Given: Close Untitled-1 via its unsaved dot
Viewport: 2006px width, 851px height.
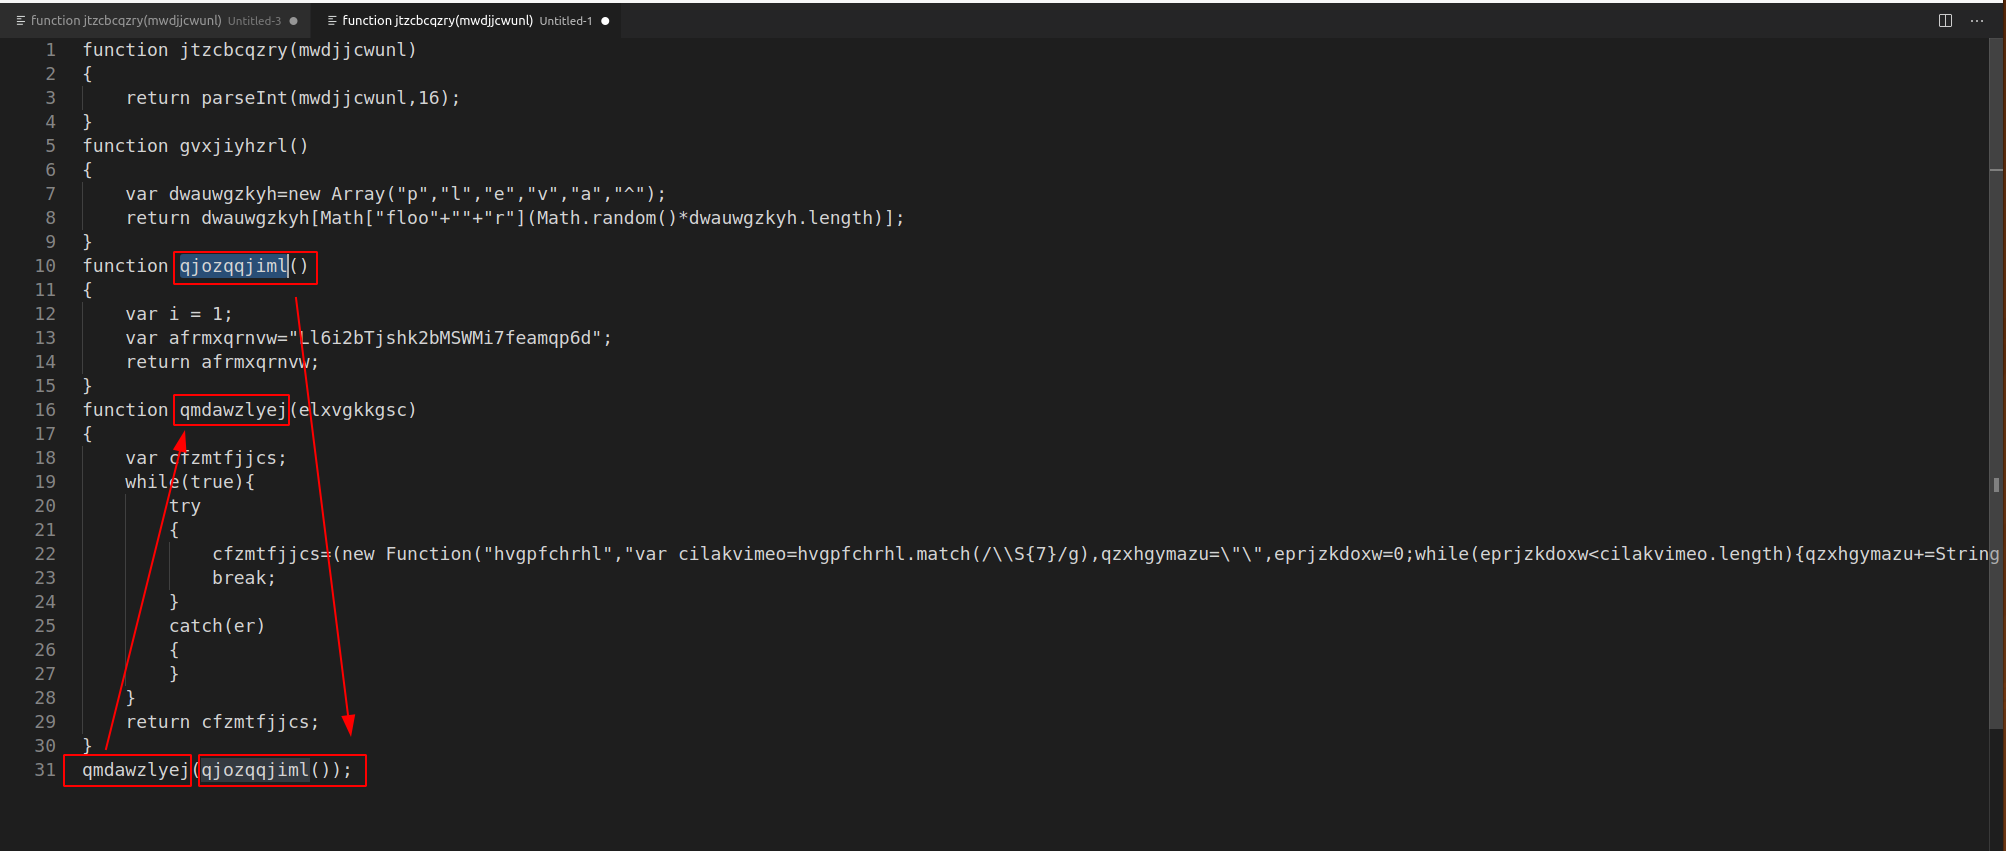Looking at the screenshot, I should (605, 21).
